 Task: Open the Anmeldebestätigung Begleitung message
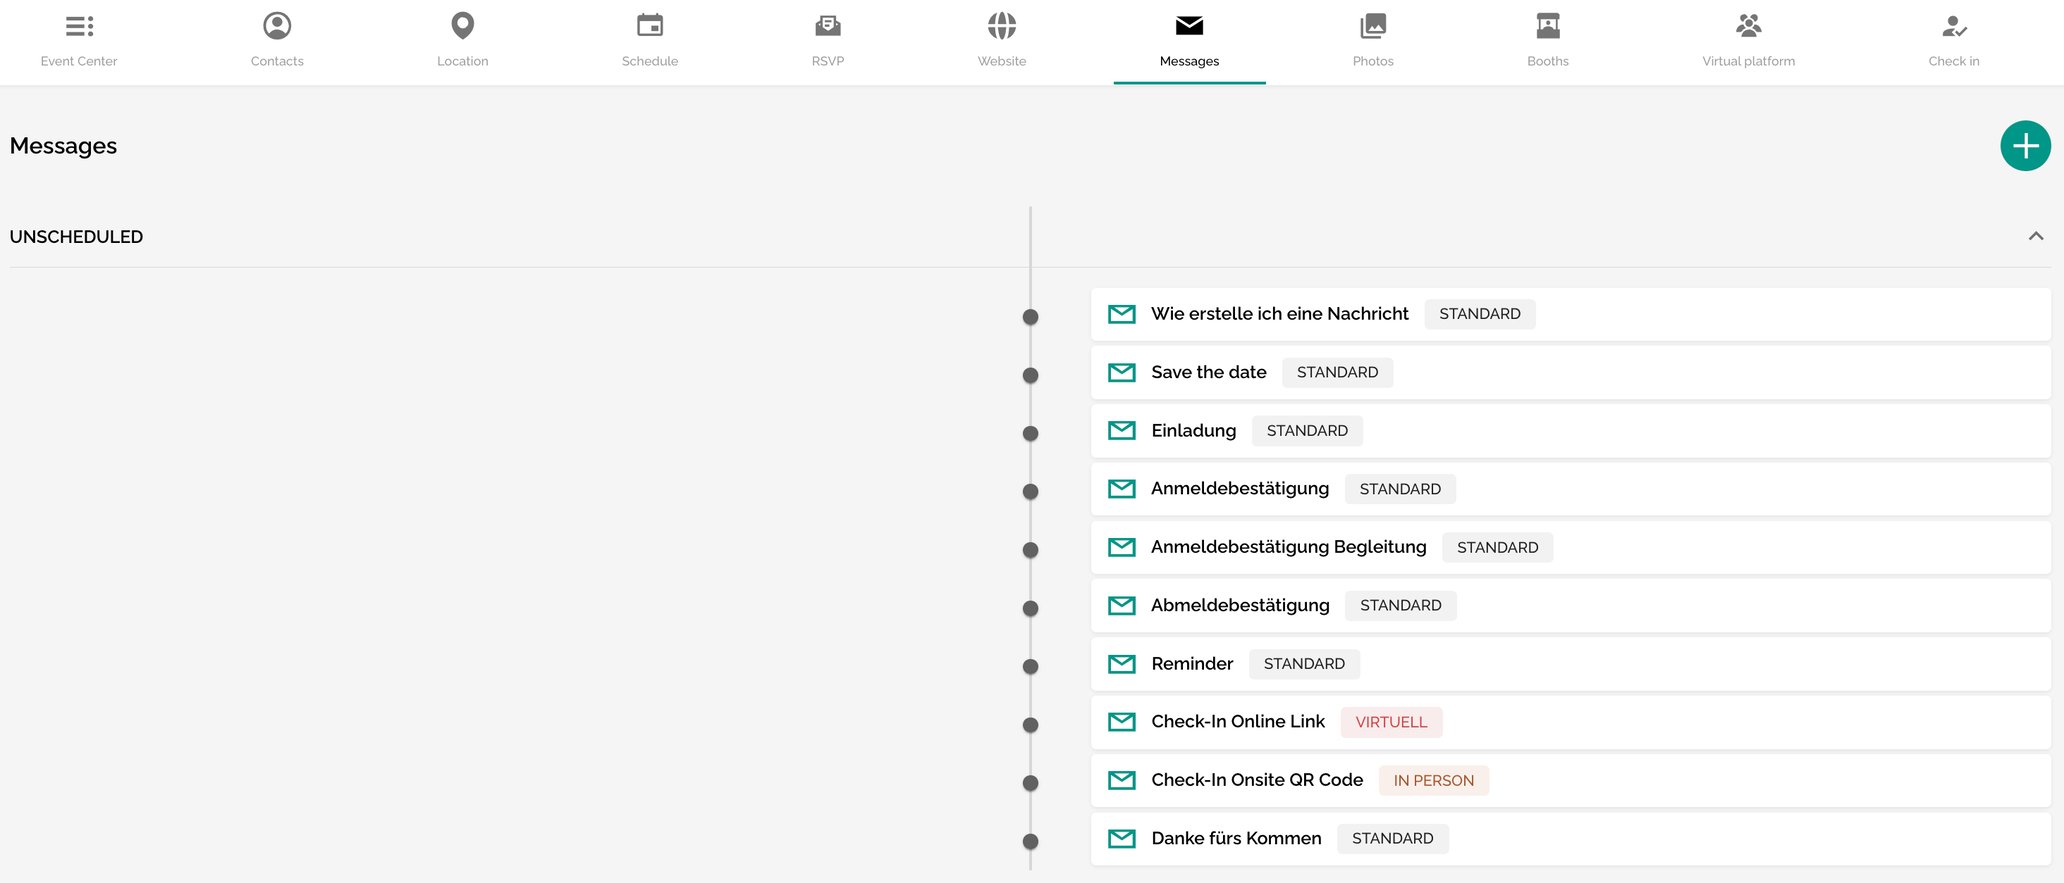[1288, 547]
